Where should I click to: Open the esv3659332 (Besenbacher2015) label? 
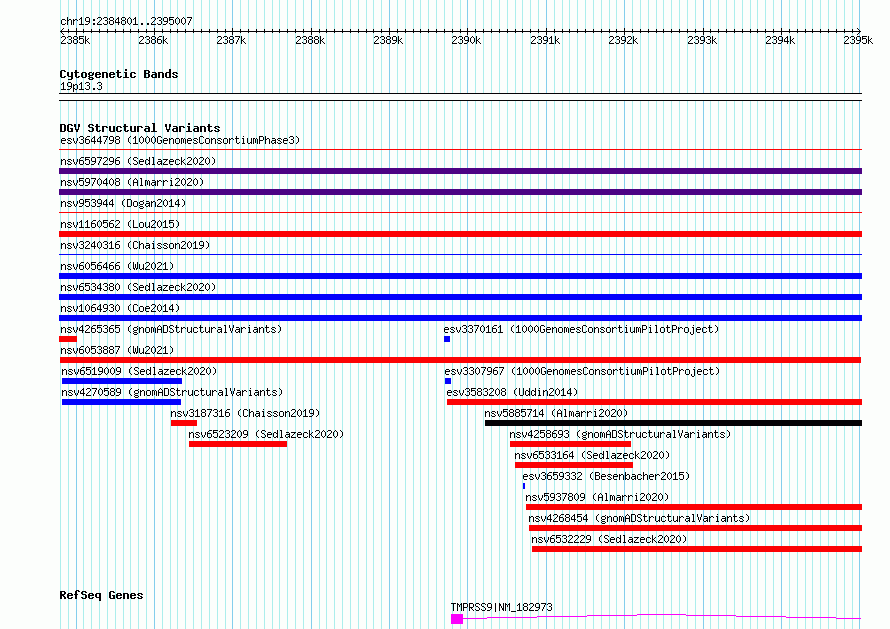tap(606, 476)
